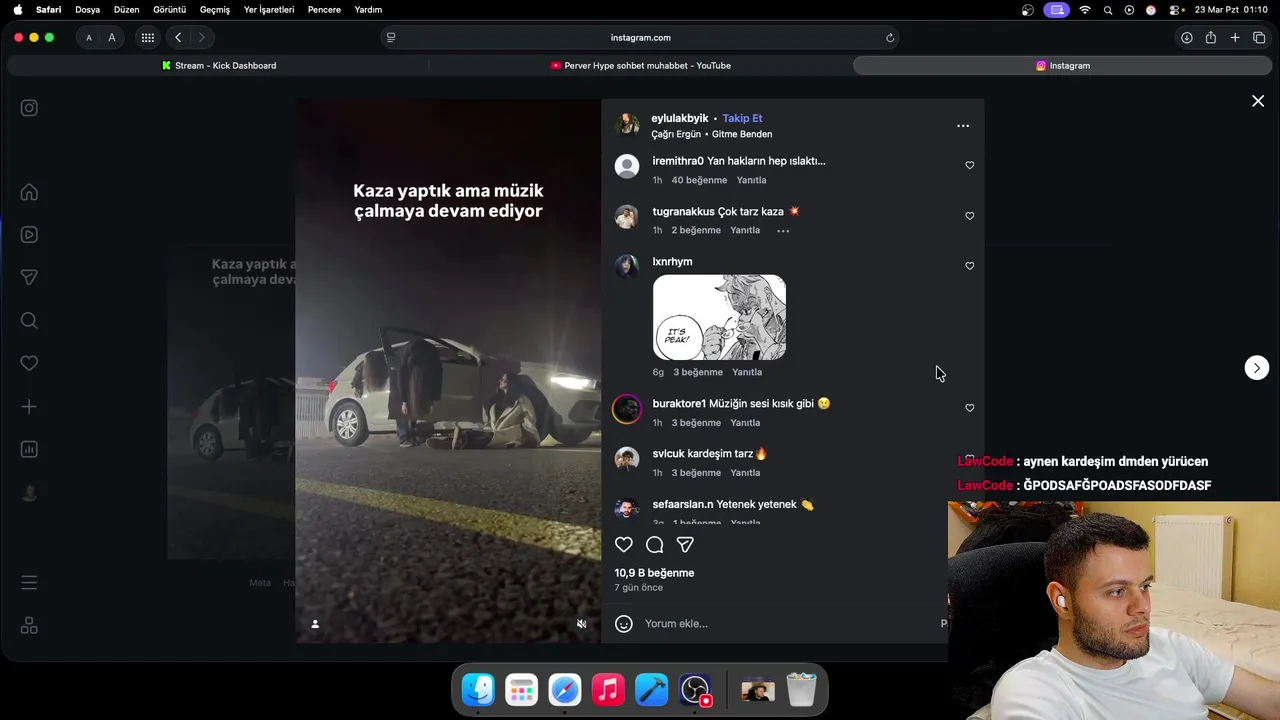Open audio Çağrı Ergün Gitme Benden
The width and height of the screenshot is (1280, 720).
[712, 134]
